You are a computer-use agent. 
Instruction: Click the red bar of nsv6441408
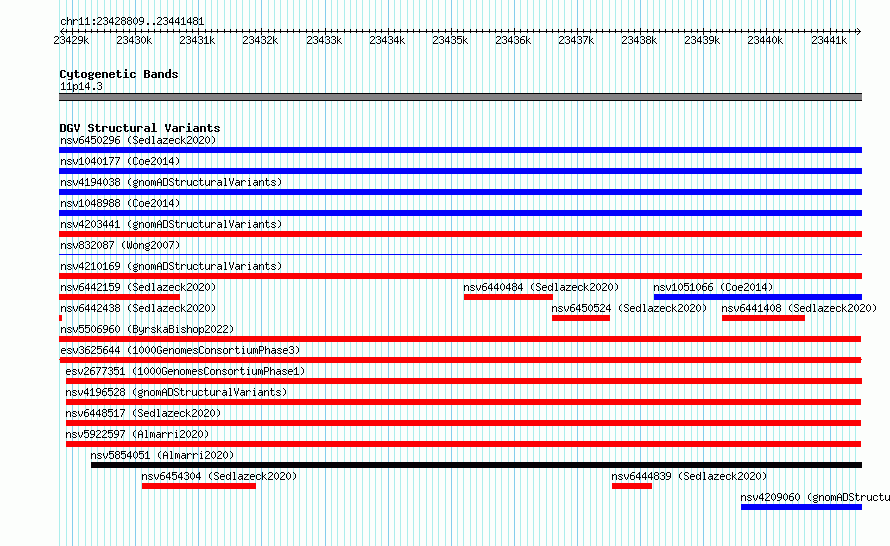763,318
